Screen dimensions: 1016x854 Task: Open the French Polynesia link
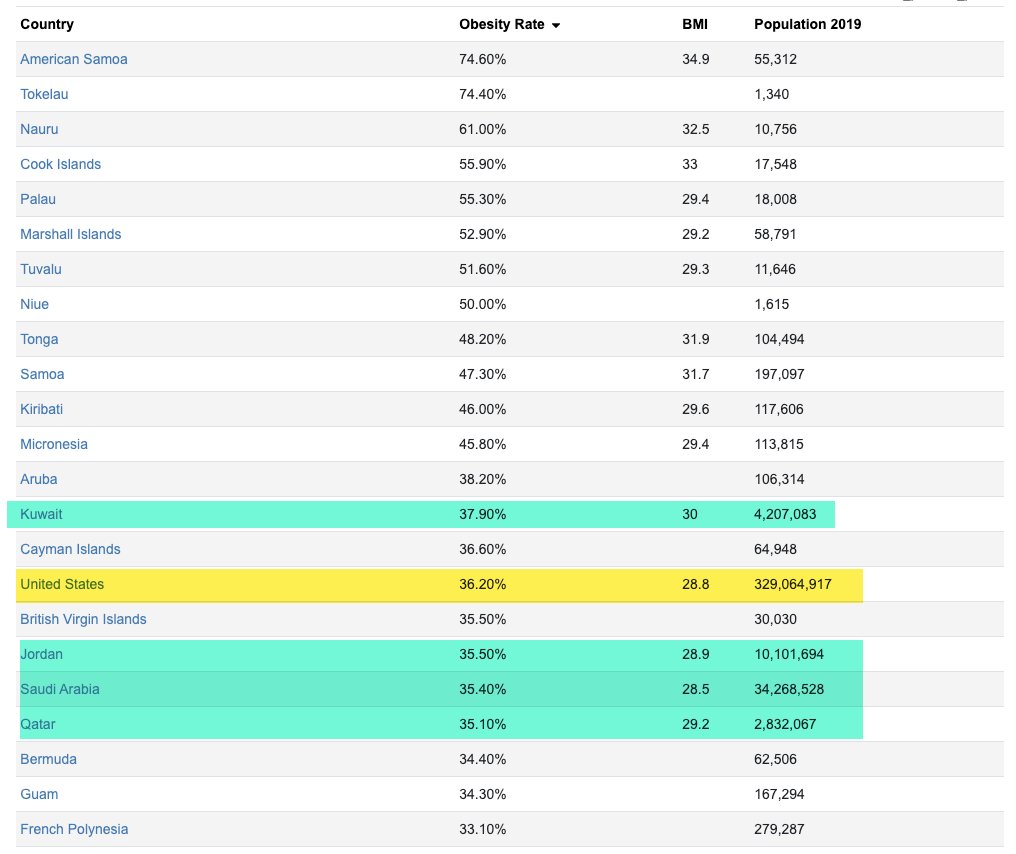click(x=74, y=829)
